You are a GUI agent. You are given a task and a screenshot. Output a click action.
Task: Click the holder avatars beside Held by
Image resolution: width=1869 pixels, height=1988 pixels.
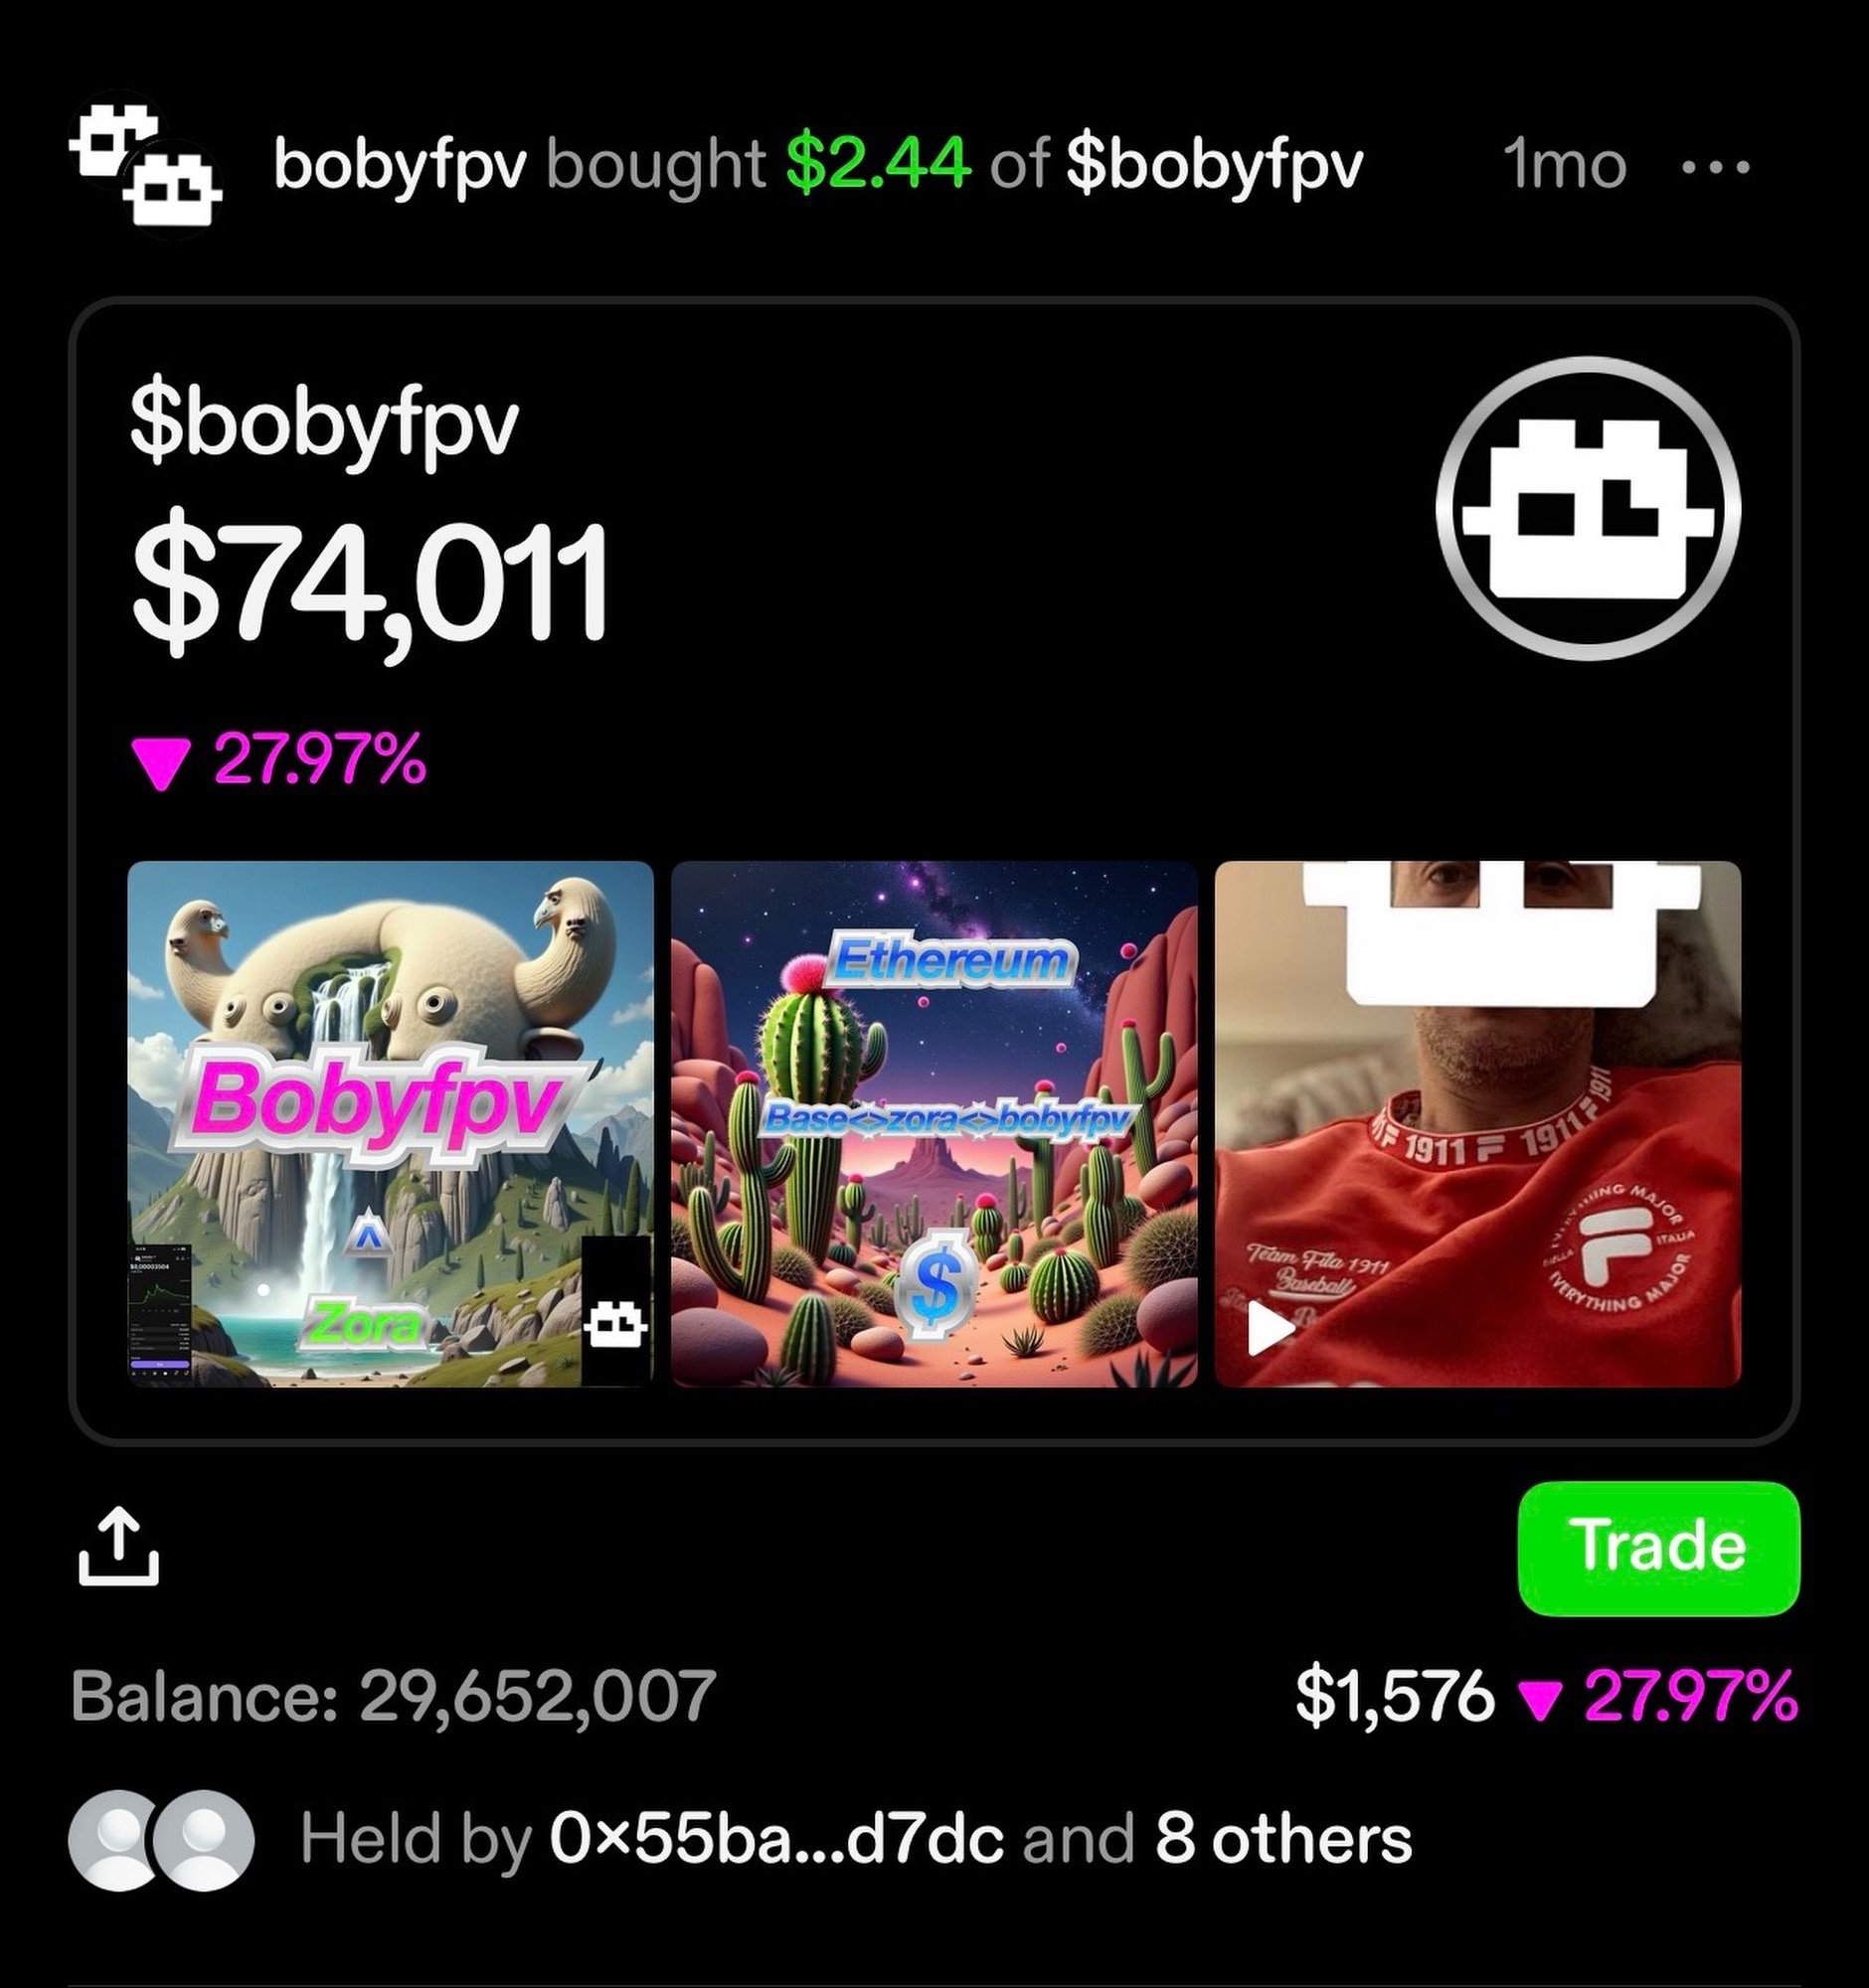[161, 1839]
